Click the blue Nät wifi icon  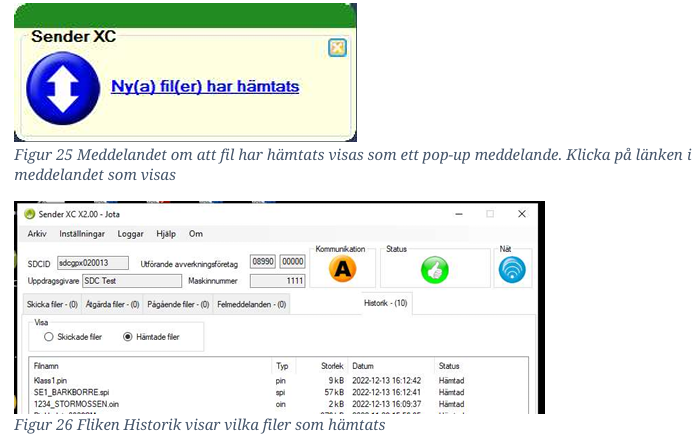(x=511, y=269)
